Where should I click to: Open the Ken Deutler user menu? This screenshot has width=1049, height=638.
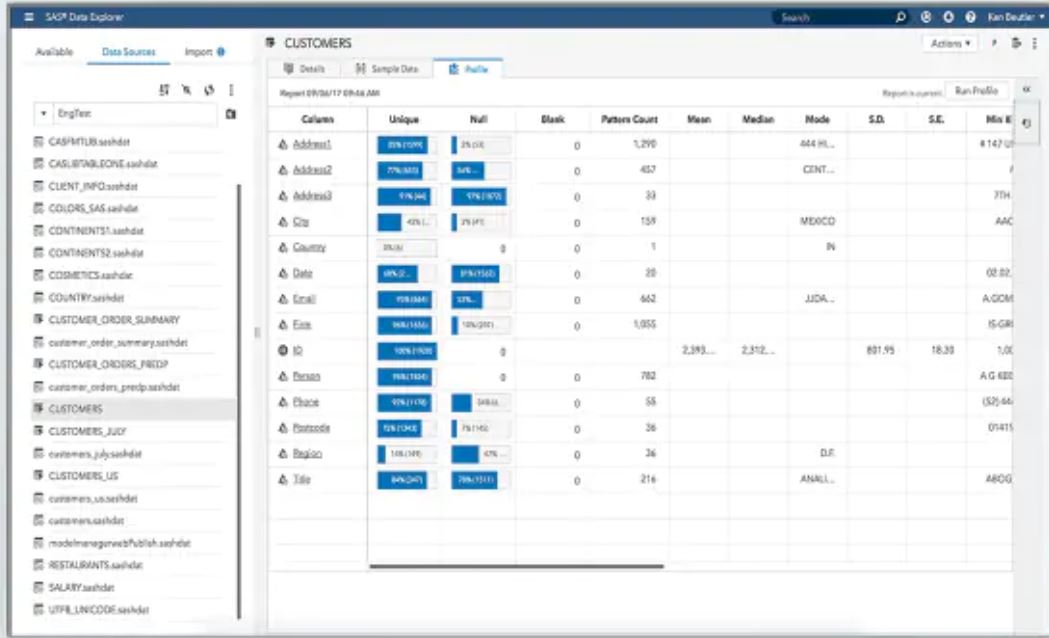pyautogui.click(x=1015, y=17)
